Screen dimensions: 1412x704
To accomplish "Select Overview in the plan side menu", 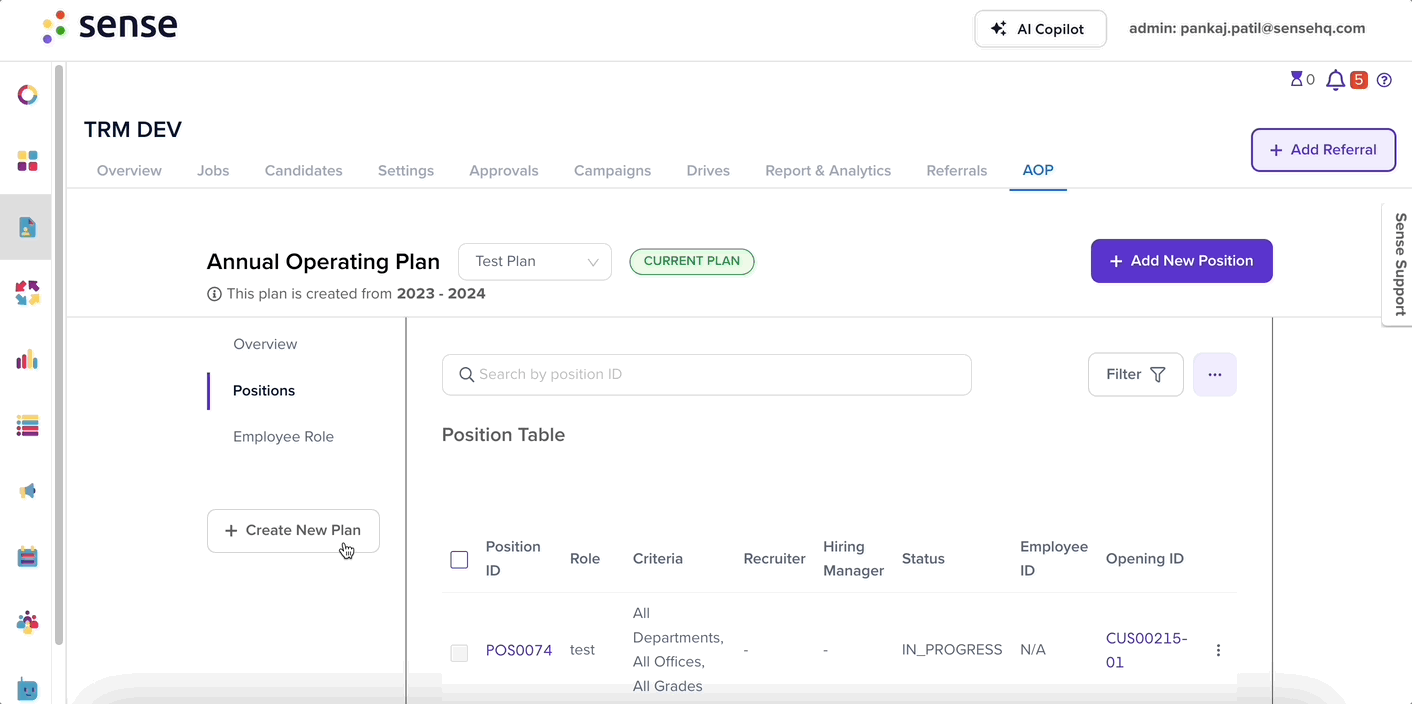I will [x=265, y=344].
